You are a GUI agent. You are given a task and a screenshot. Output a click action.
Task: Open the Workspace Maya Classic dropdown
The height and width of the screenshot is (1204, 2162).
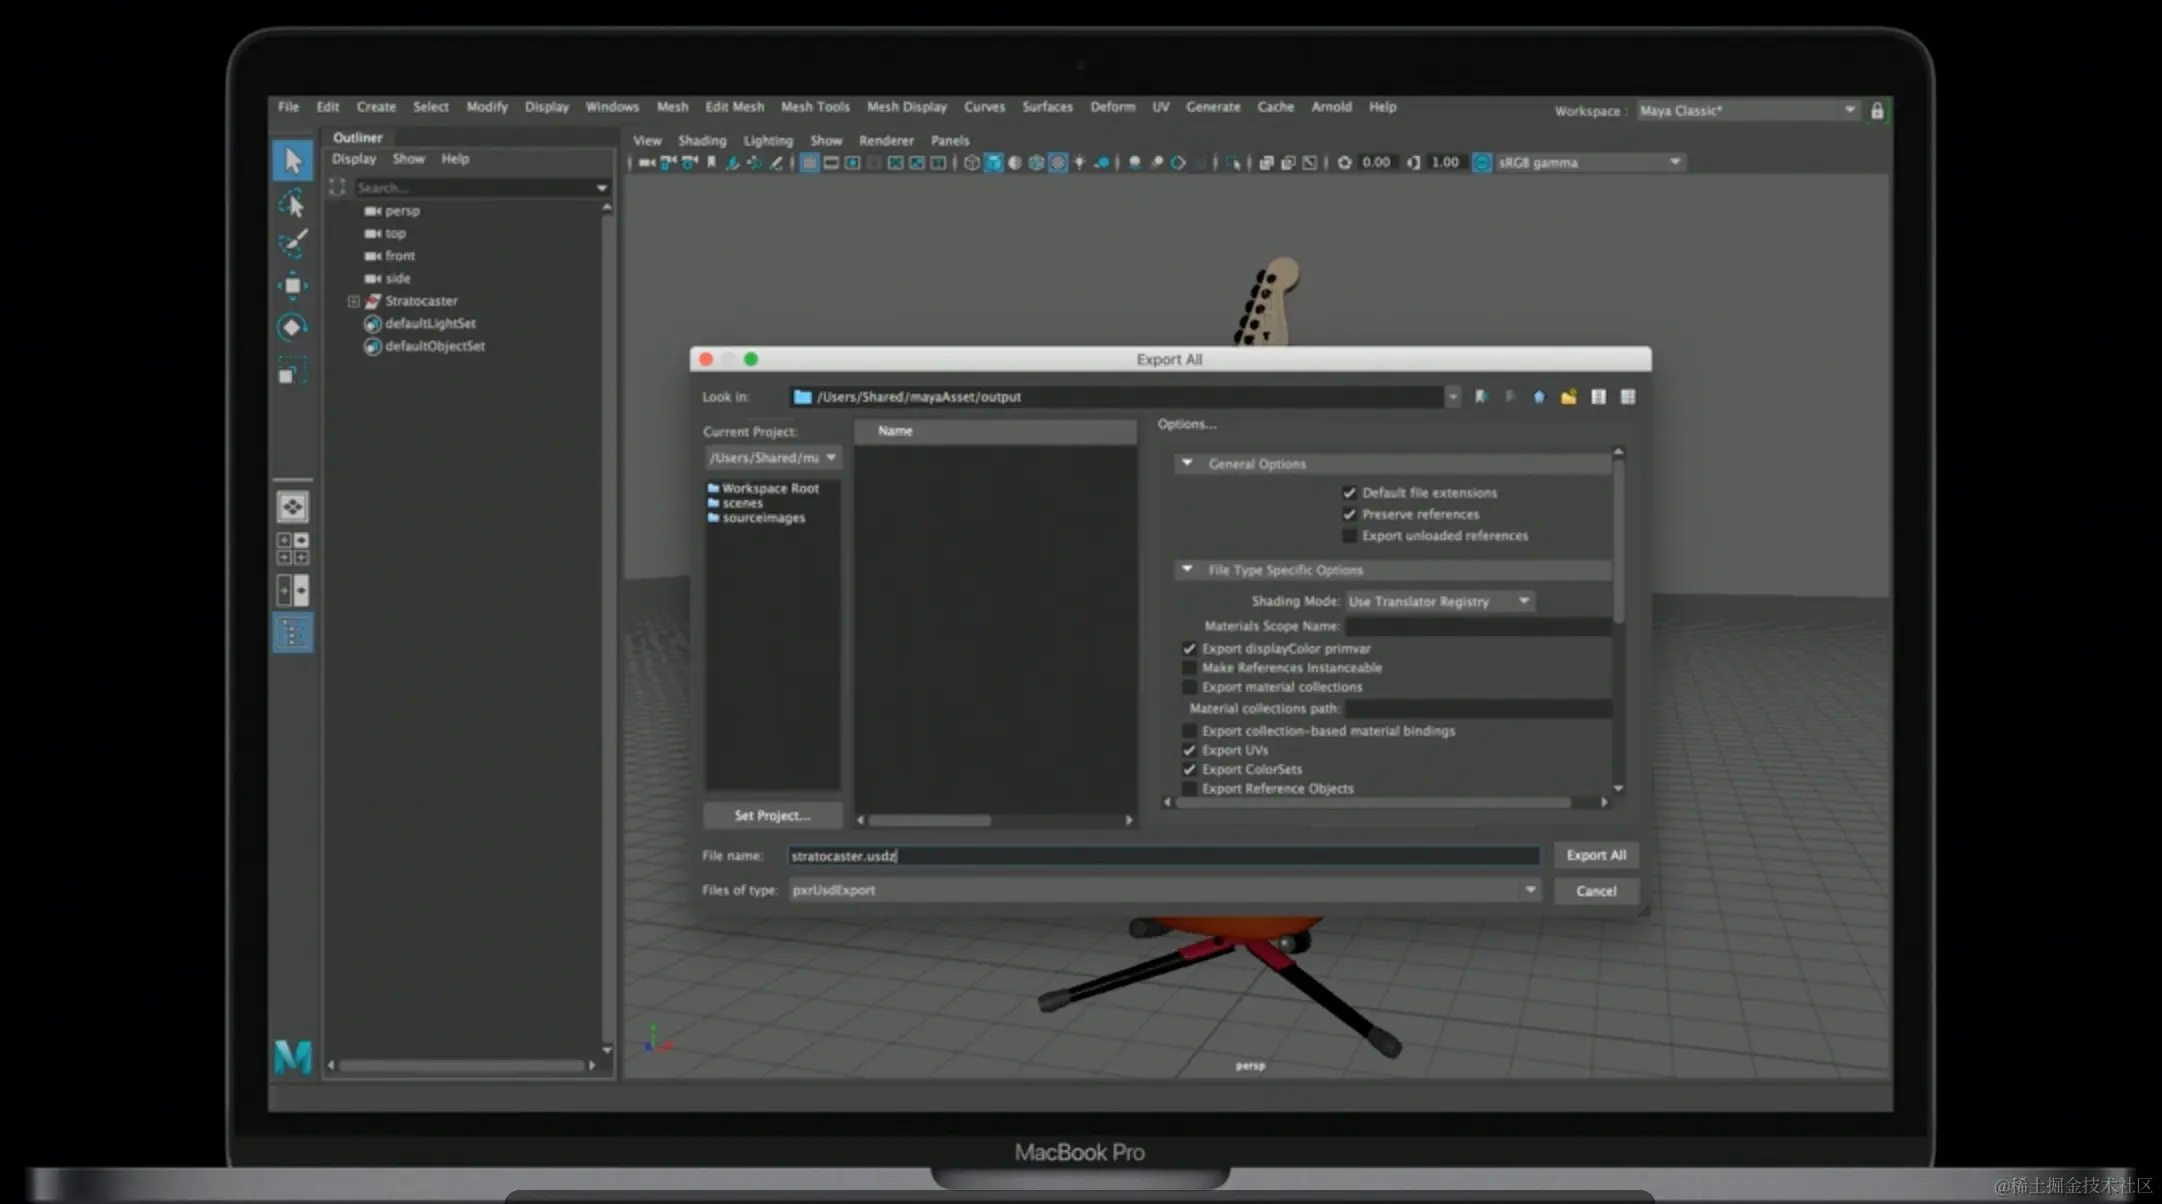pyautogui.click(x=1747, y=110)
